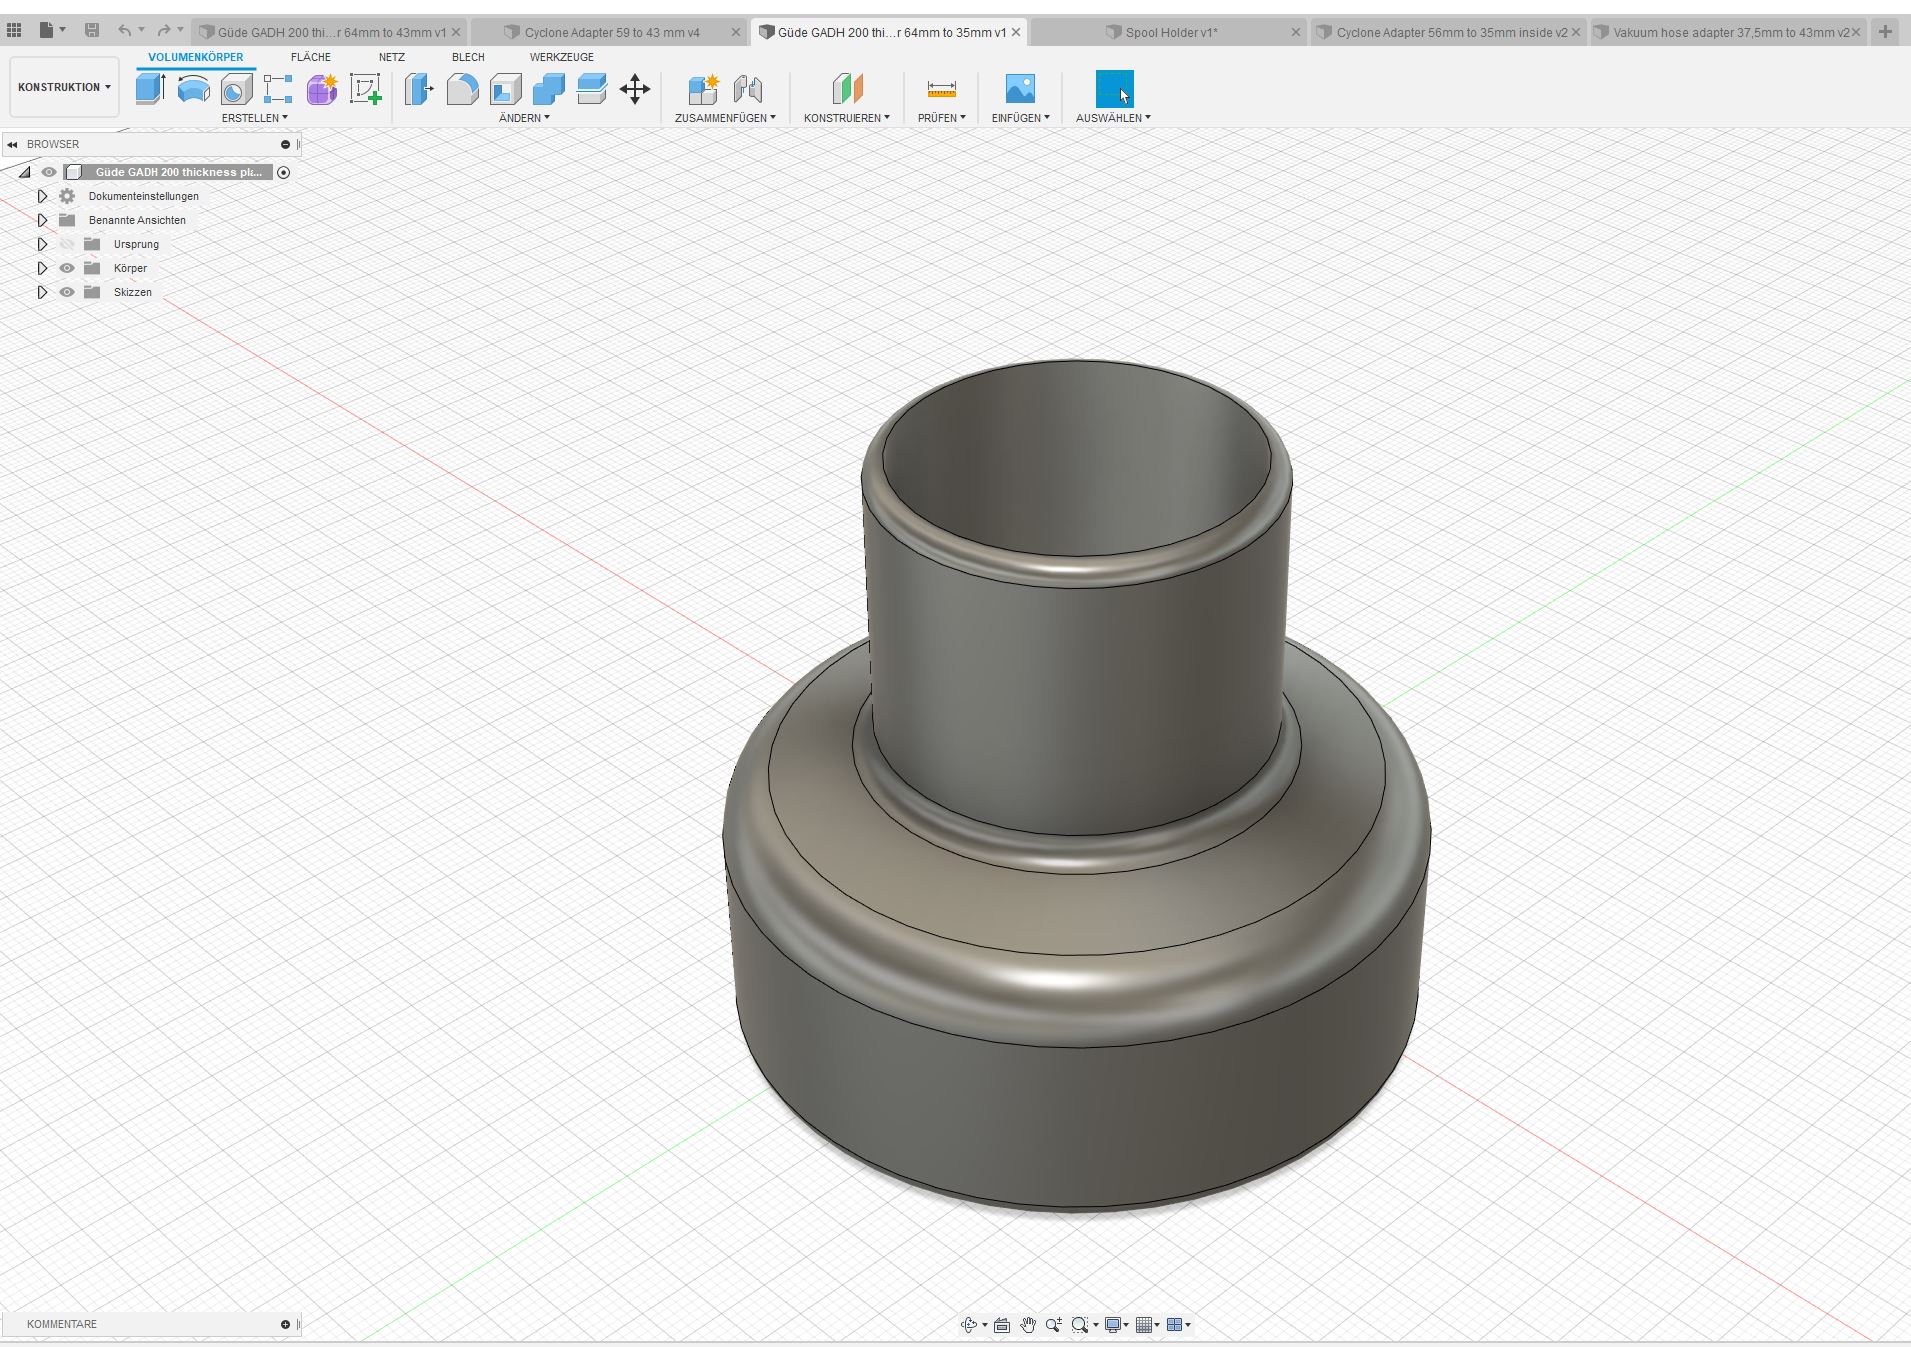Select the Press Pull tool
Screen dimensions: 1911x1347
(419, 89)
